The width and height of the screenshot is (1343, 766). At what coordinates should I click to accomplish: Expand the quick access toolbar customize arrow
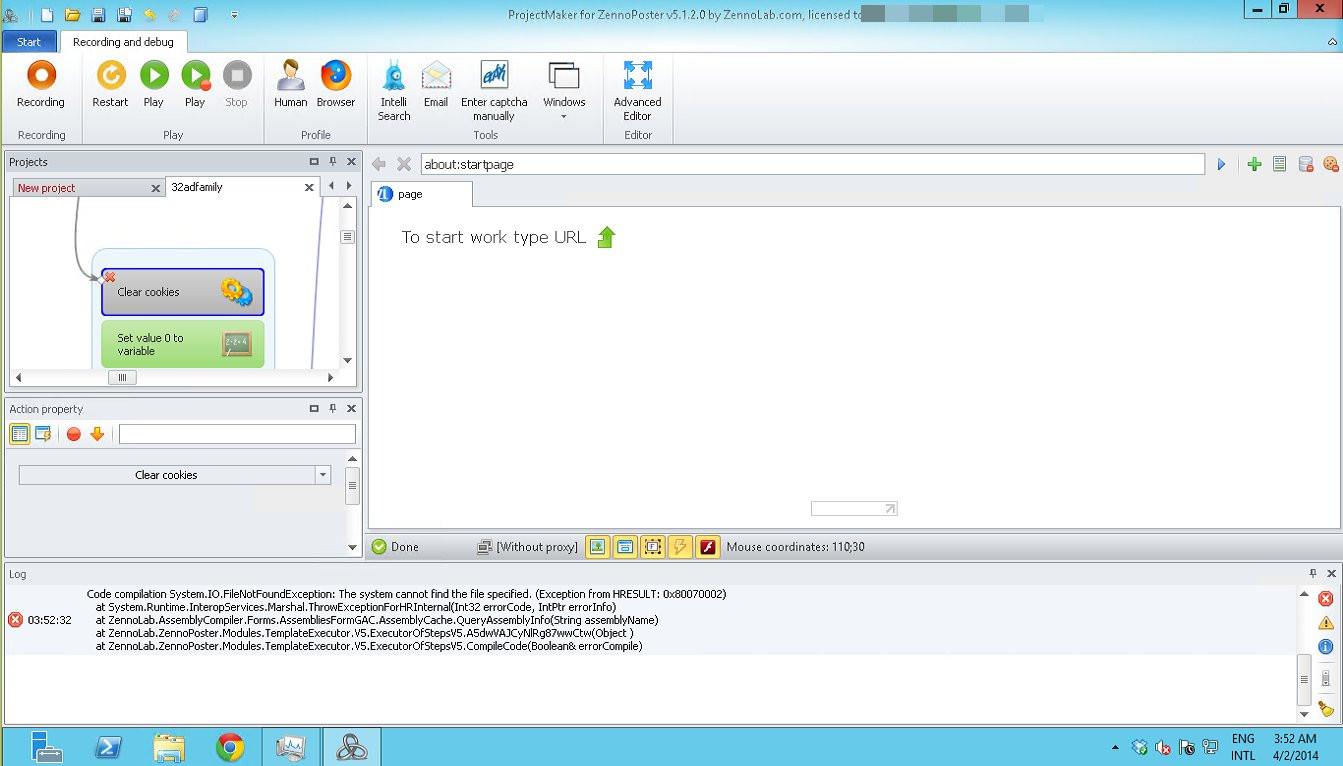[234, 15]
